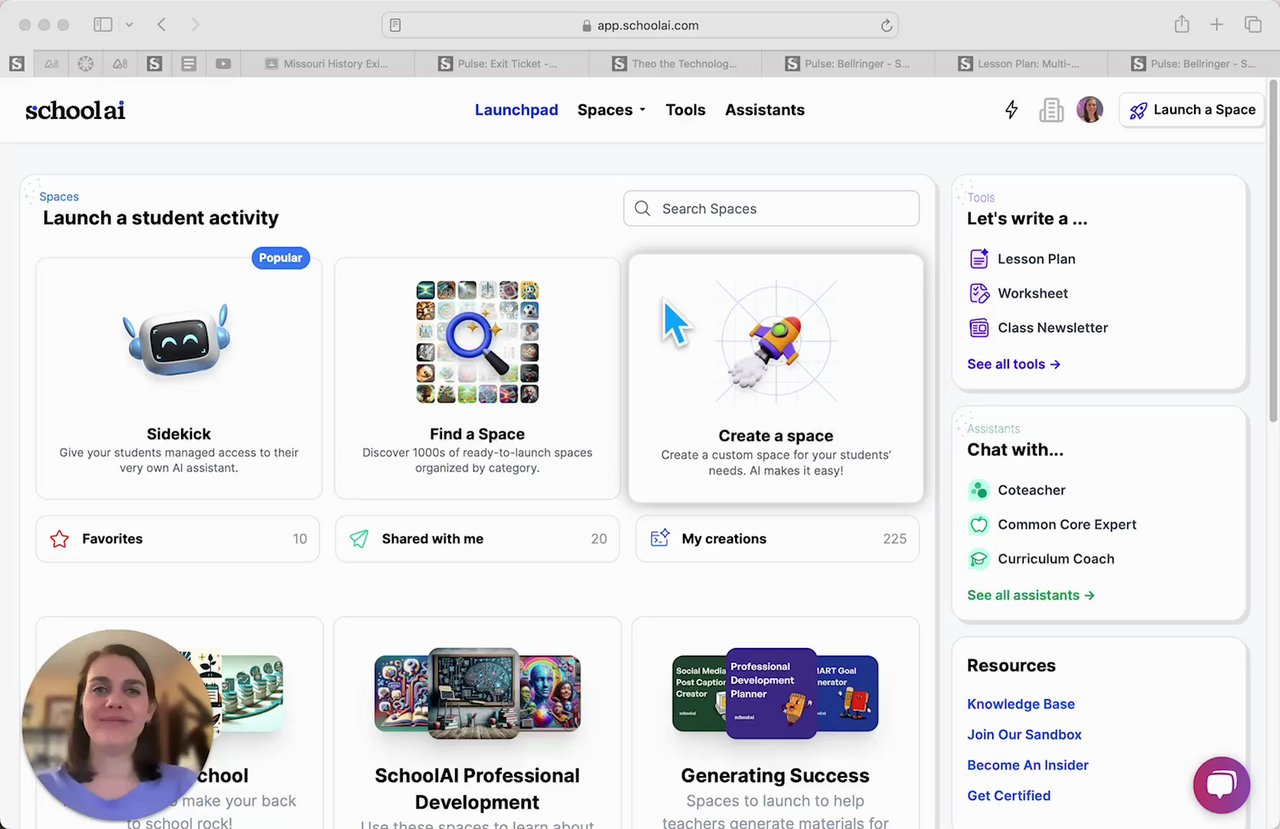Click the Coteacher text

(1032, 490)
